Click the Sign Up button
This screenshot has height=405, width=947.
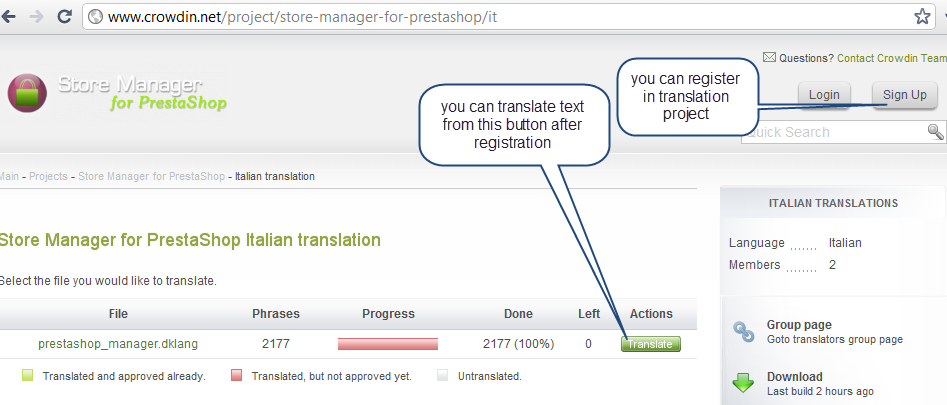point(905,95)
